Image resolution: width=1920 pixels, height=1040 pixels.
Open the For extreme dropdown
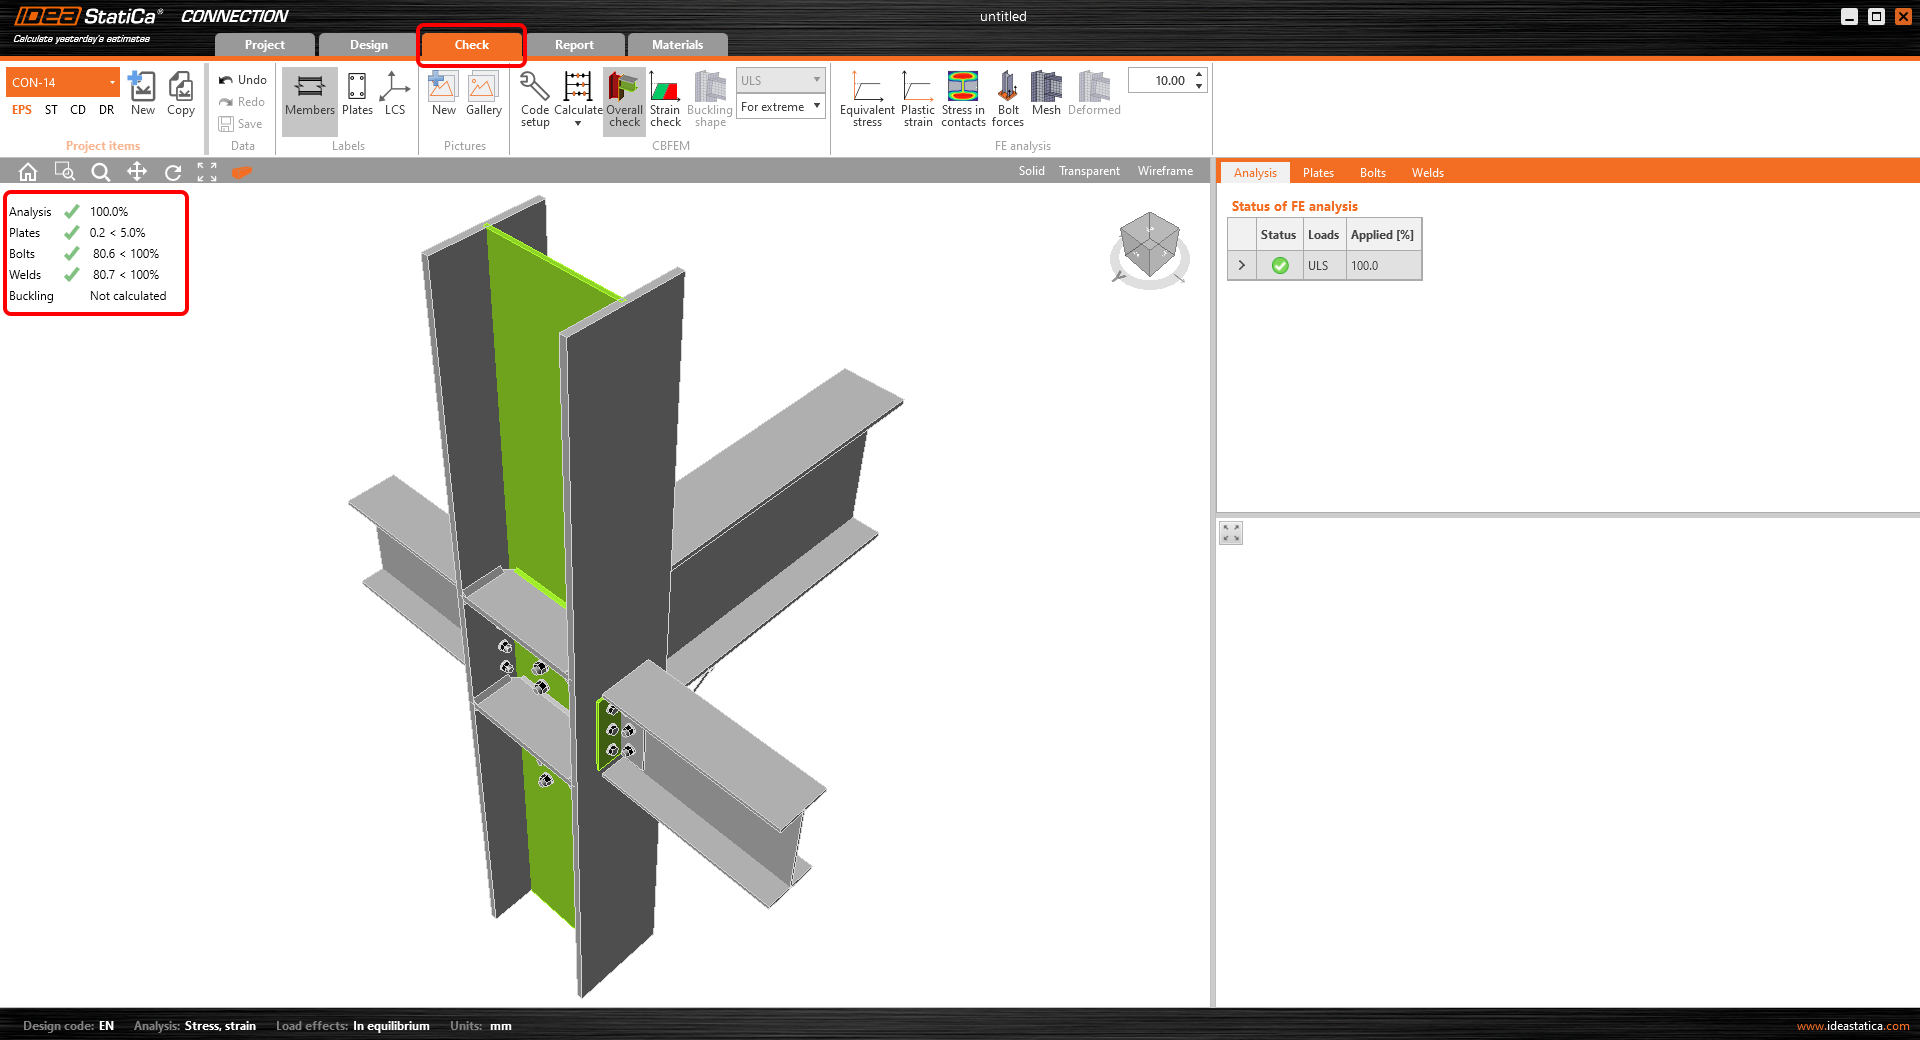pos(781,107)
